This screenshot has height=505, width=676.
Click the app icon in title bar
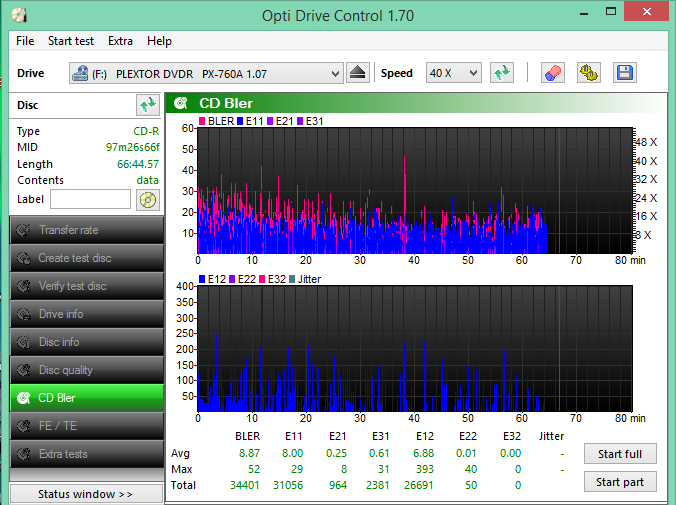(x=19, y=15)
